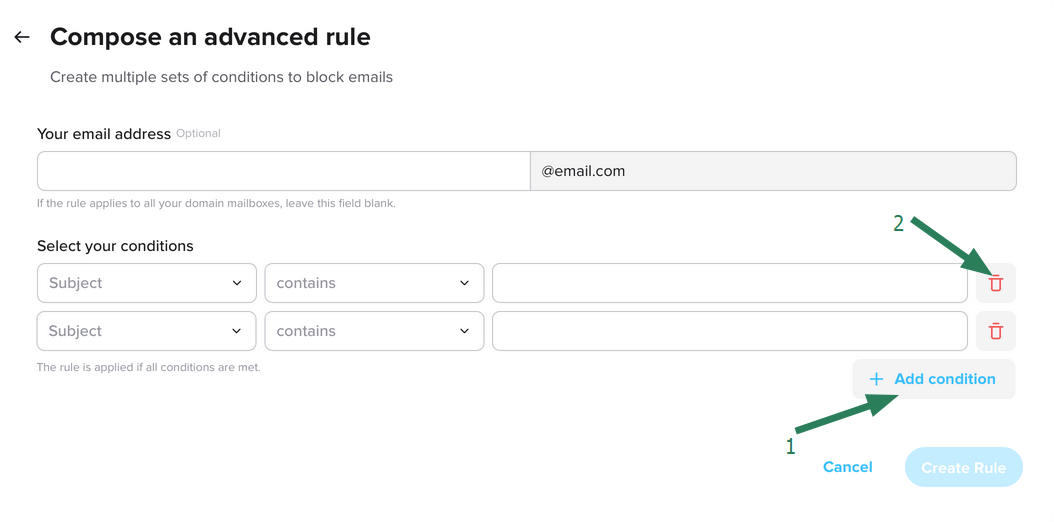Click the second condition's value text box

(x=730, y=331)
